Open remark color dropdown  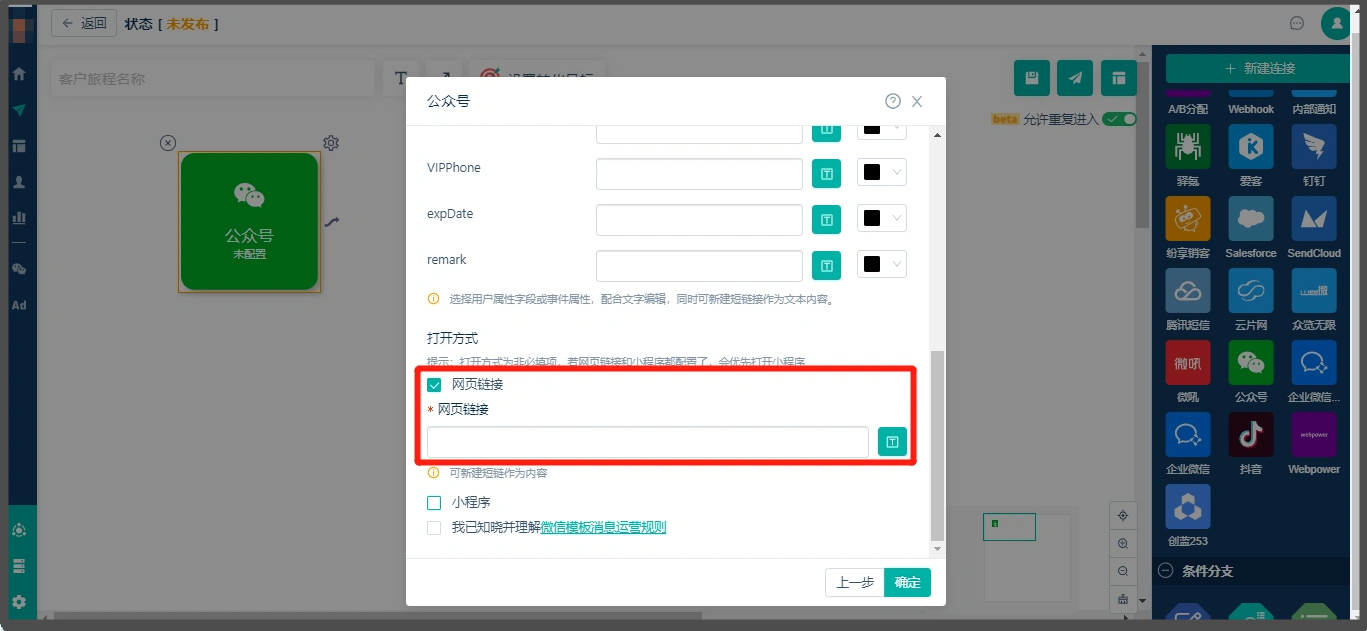click(x=882, y=265)
